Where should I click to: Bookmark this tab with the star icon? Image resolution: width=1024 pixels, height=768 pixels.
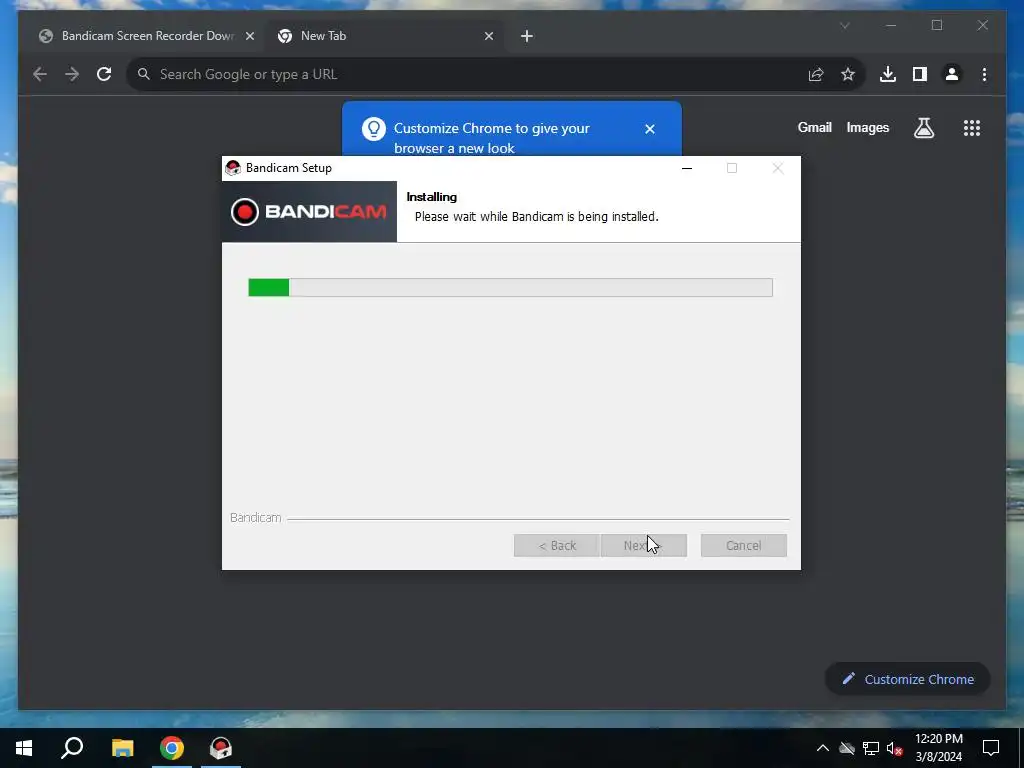click(848, 74)
